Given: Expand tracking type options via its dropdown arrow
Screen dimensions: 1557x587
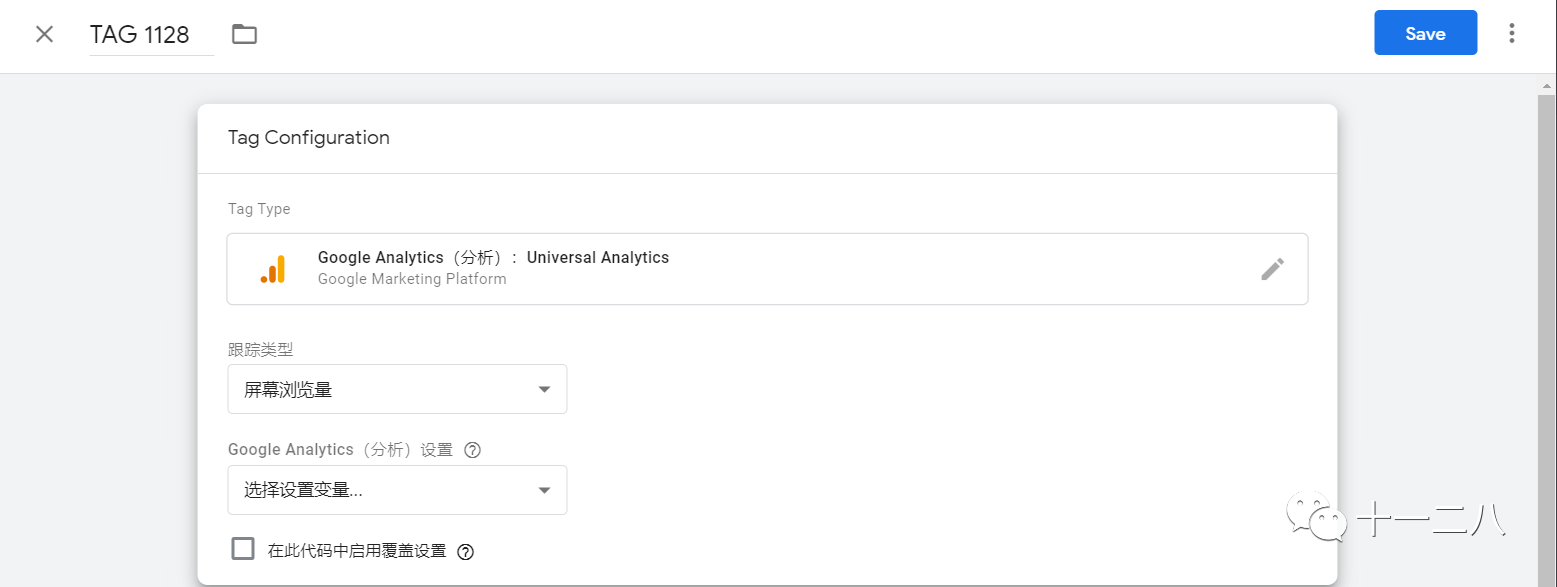Looking at the screenshot, I should click(544, 389).
